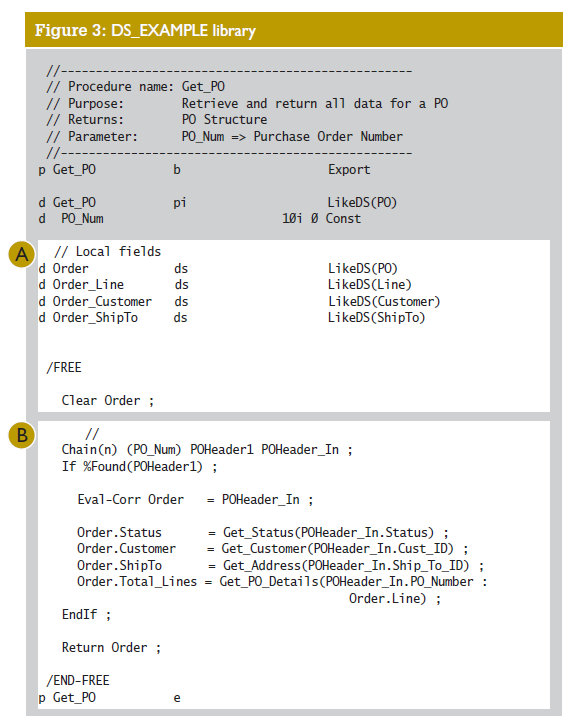The image size is (572, 727).
Task: Click the circular B marker badge
Action: click(22, 435)
